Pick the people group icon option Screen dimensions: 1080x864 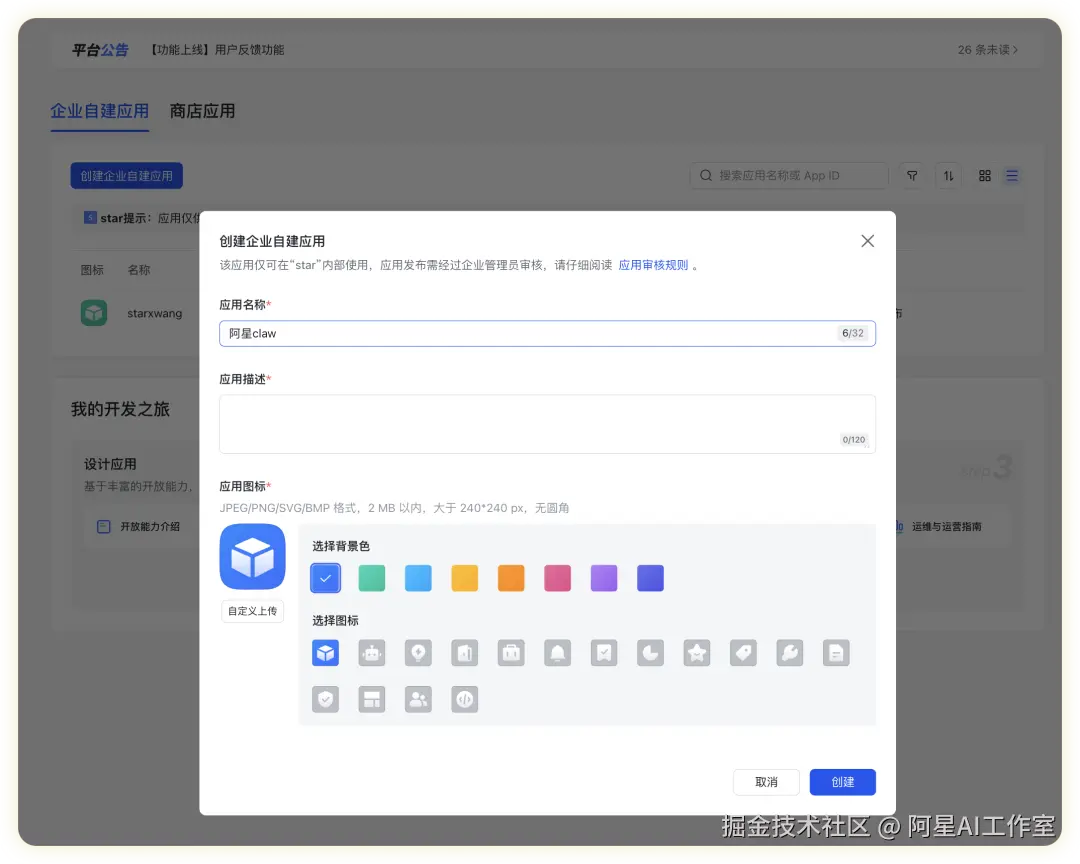(418, 699)
